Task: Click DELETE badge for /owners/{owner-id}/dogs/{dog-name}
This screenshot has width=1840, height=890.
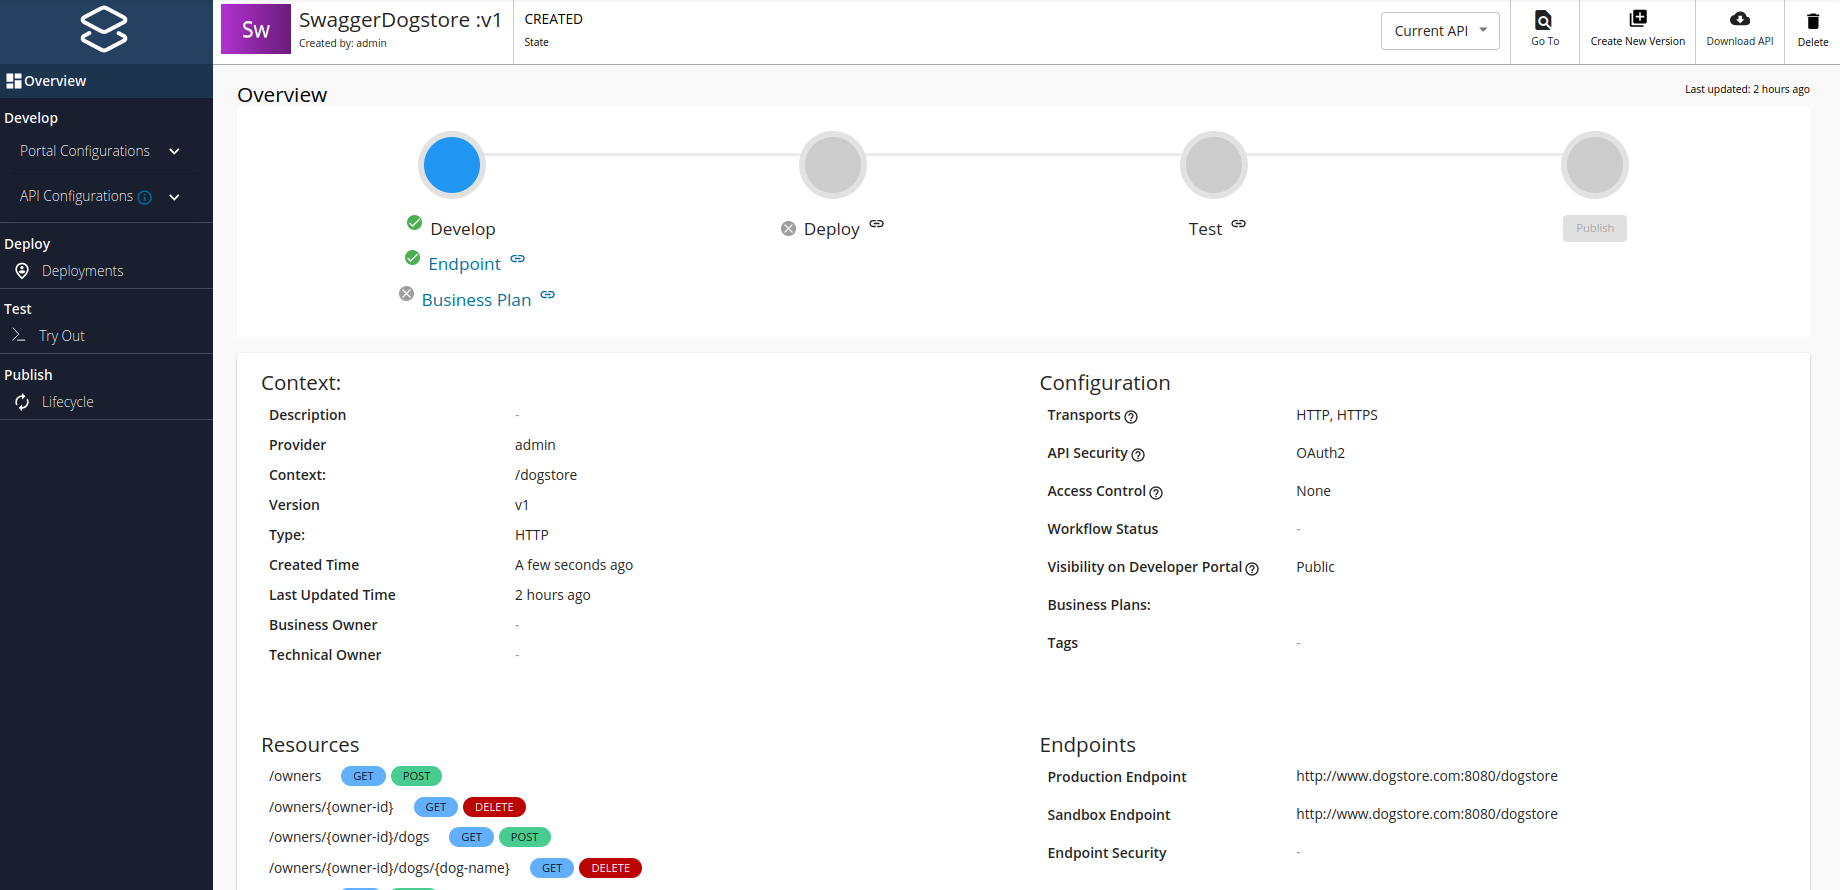Action: 610,868
